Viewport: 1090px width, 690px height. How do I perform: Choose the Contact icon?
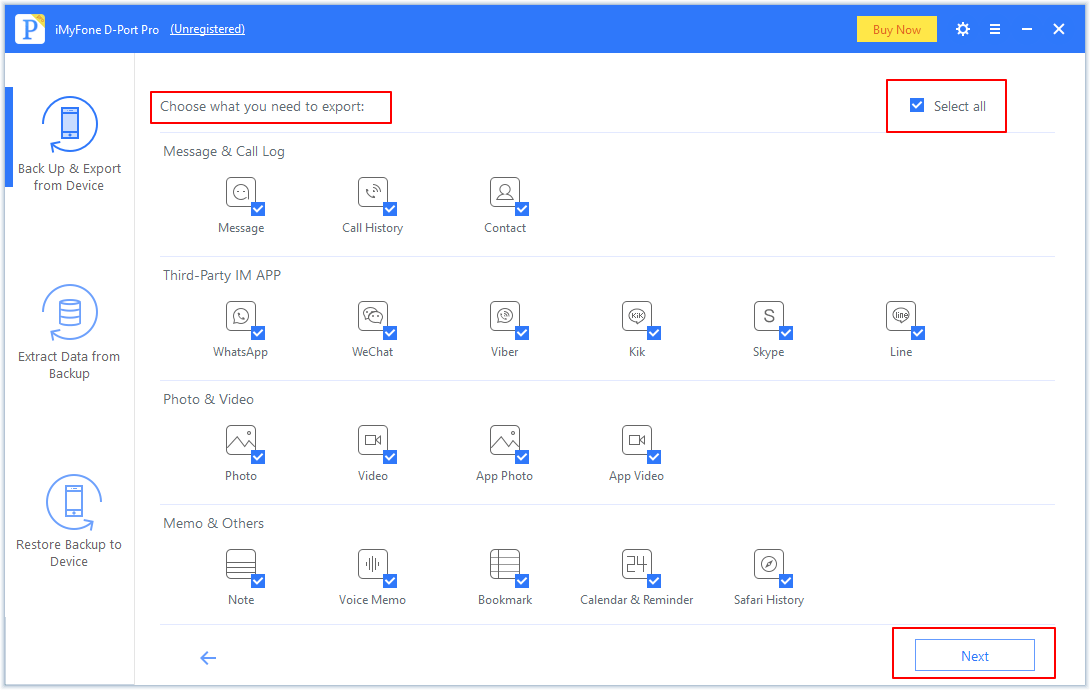click(x=505, y=192)
